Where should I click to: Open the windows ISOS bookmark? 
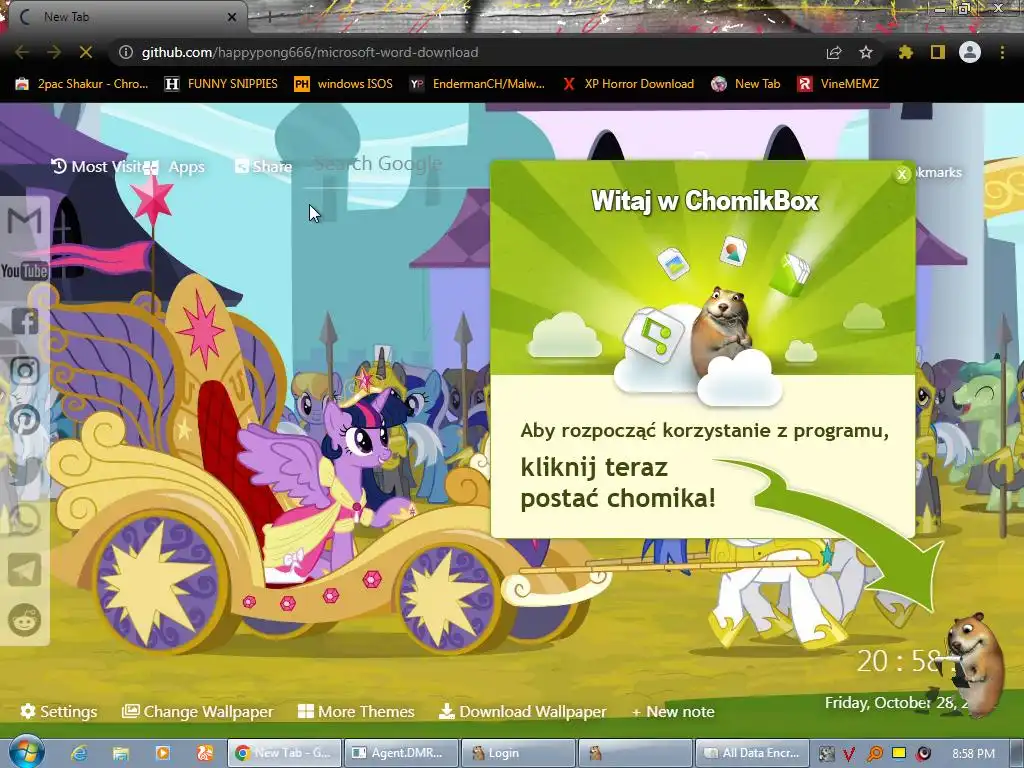pos(344,84)
